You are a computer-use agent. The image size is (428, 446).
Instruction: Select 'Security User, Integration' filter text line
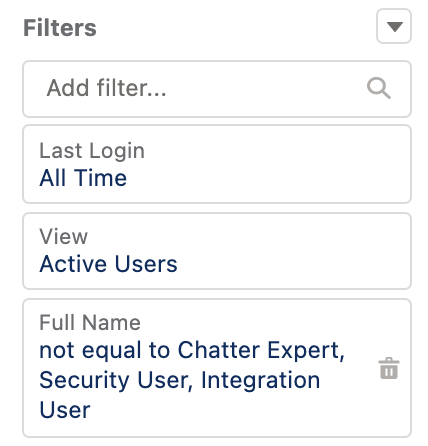click(180, 380)
